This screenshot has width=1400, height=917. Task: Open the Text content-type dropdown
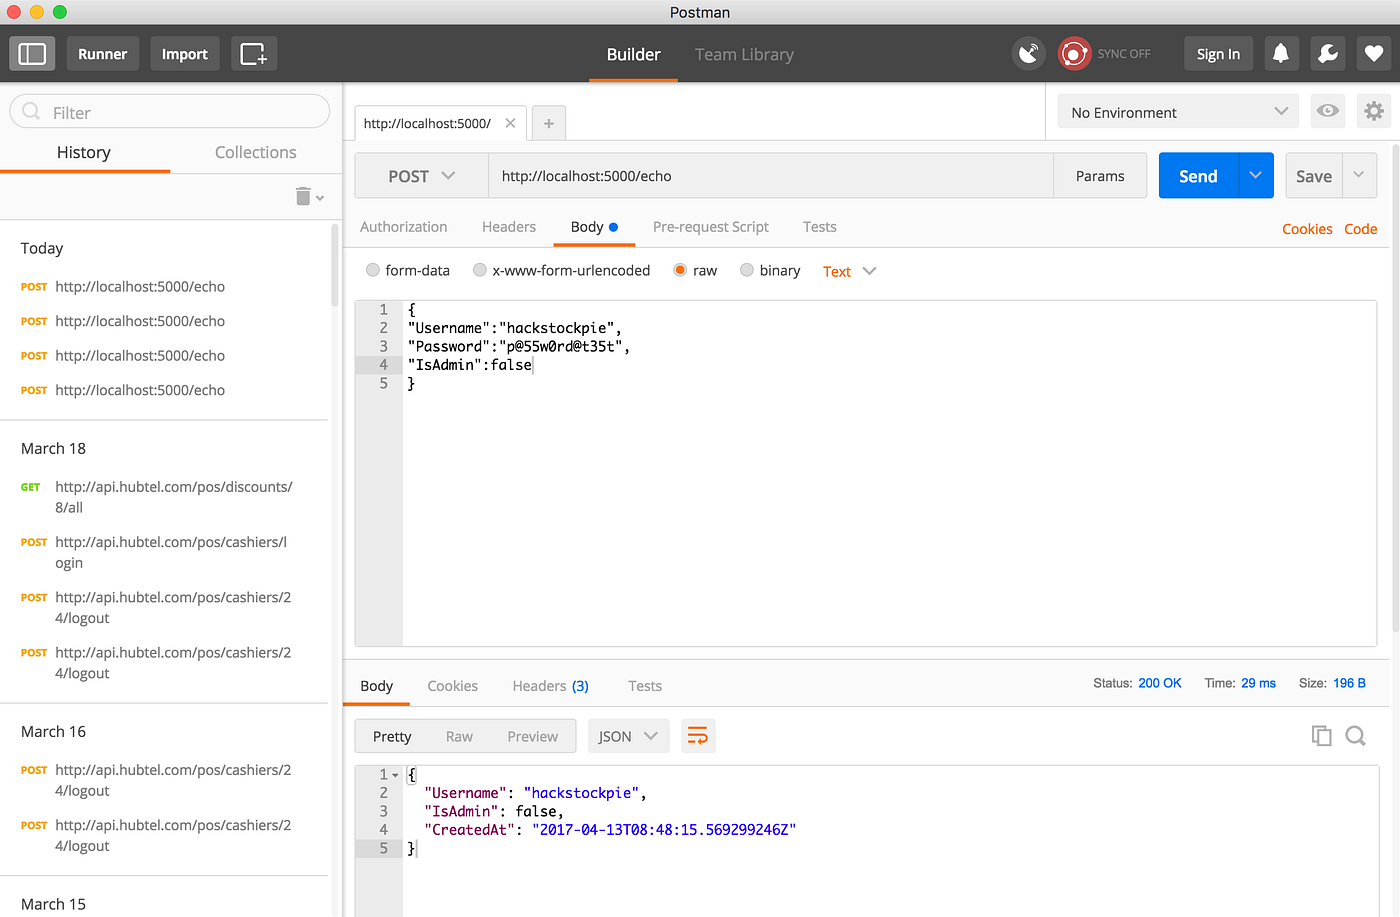[x=848, y=270]
